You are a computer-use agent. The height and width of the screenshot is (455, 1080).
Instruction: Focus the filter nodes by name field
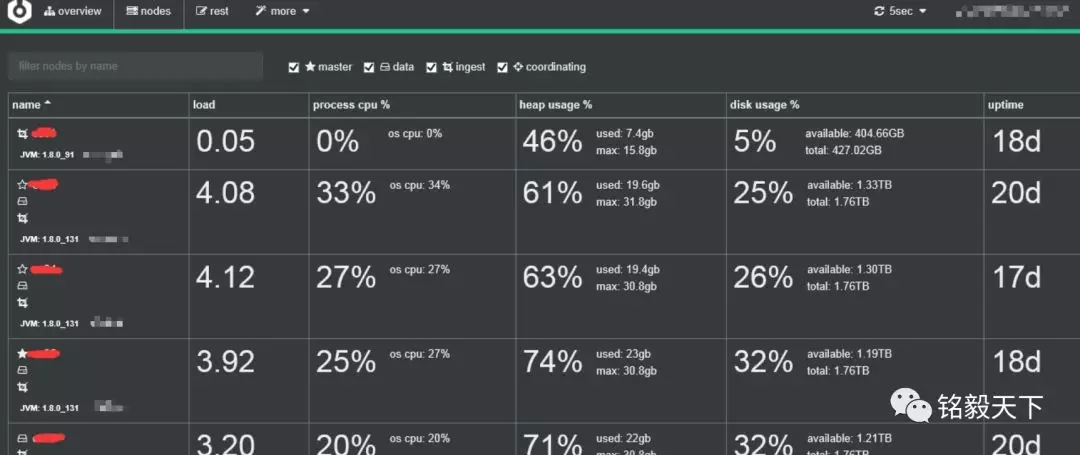point(135,66)
